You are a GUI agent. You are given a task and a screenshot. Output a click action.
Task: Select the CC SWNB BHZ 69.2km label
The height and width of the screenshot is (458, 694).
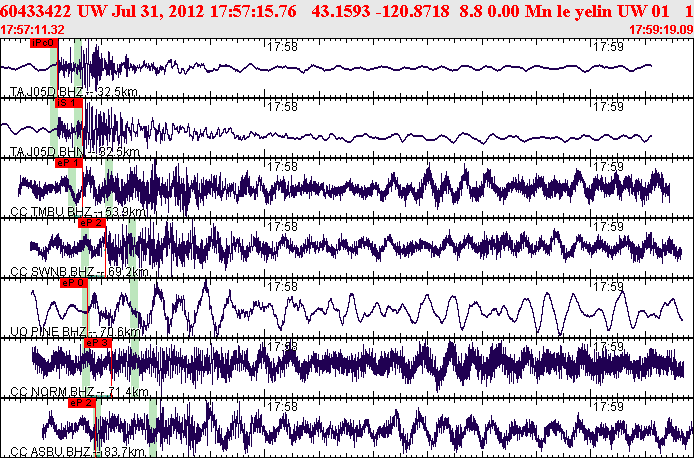79,272
